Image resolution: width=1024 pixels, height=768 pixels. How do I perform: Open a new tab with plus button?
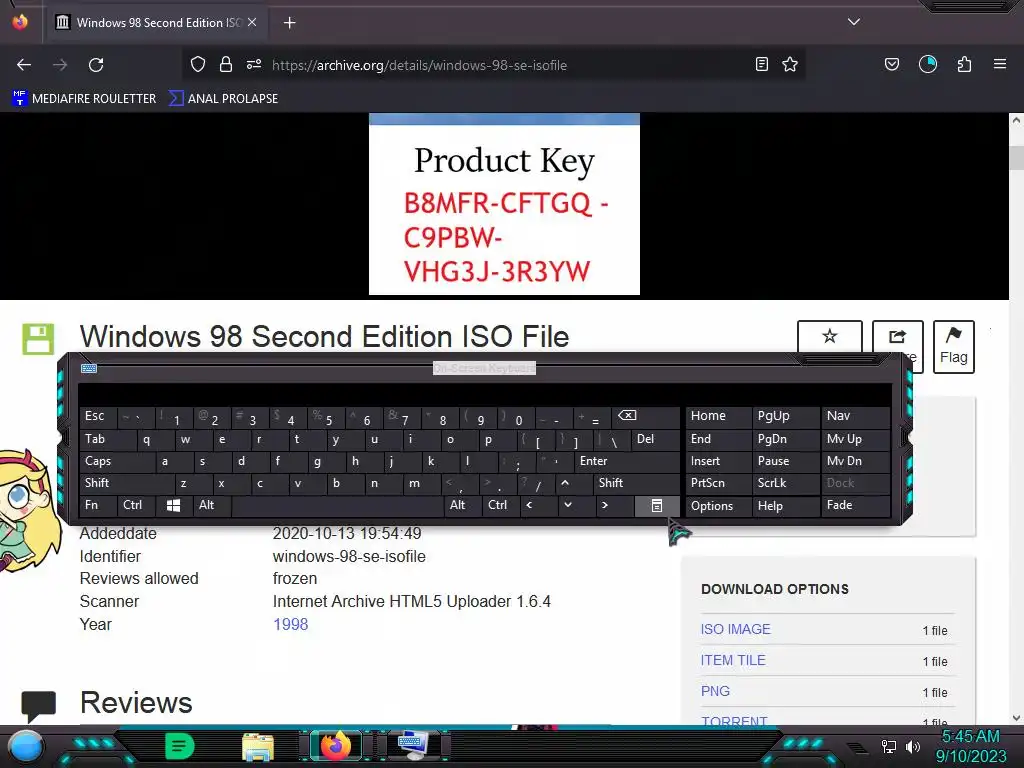pyautogui.click(x=289, y=23)
